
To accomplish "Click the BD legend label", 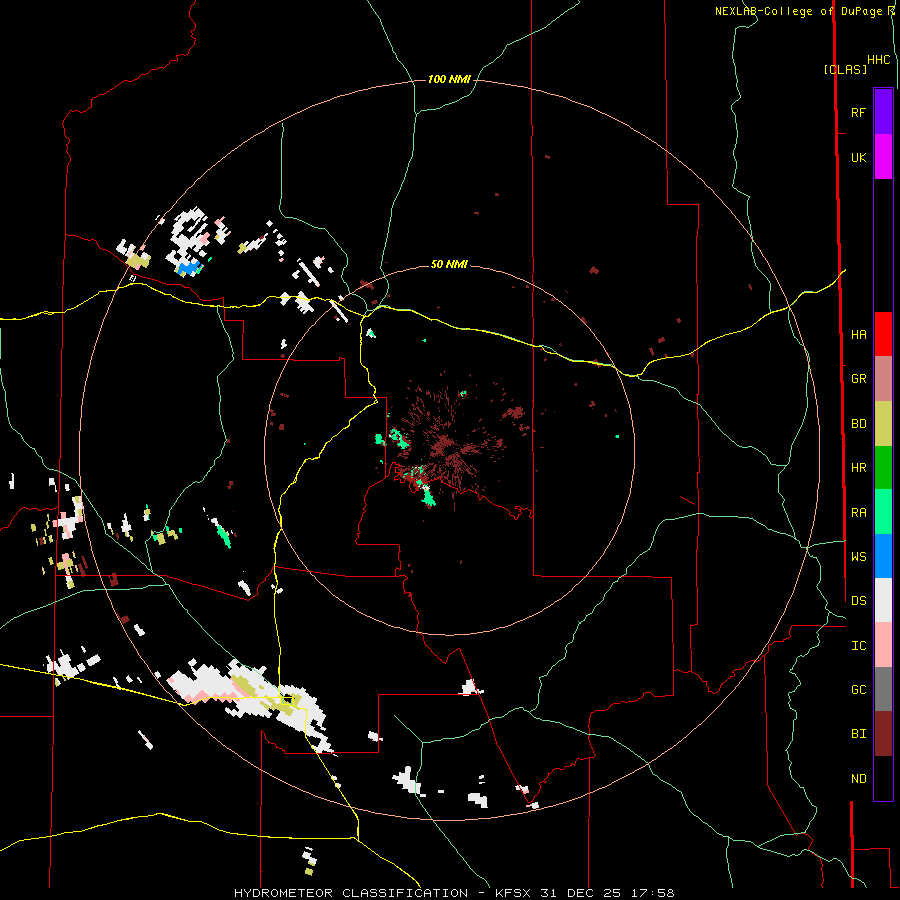I will pos(858,424).
